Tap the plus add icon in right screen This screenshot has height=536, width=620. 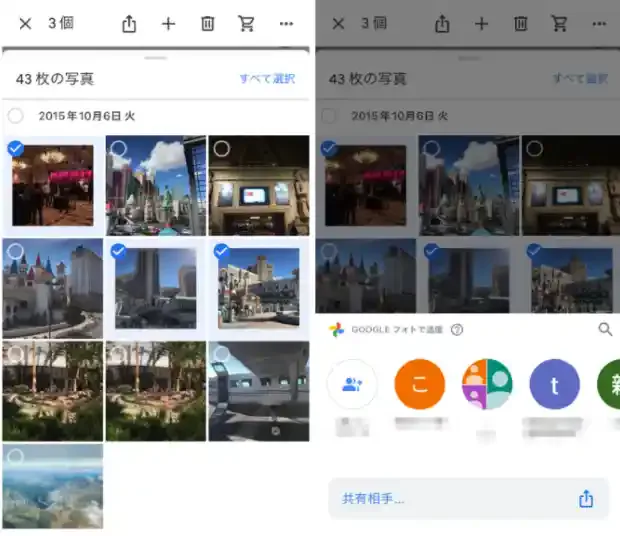[x=481, y=24]
